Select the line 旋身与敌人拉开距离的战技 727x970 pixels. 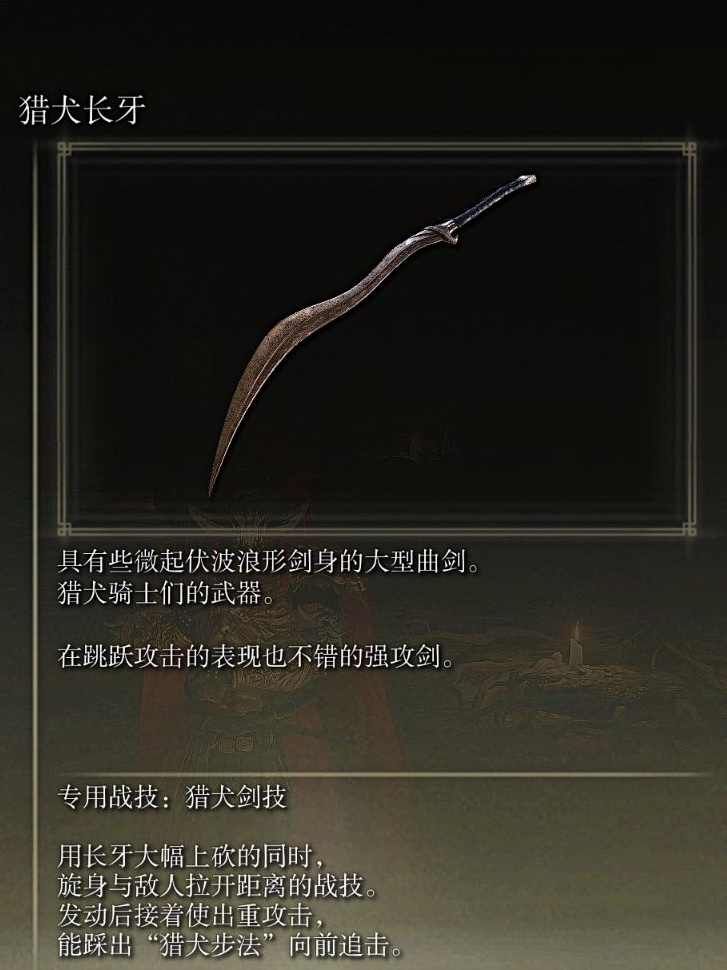pyautogui.click(x=217, y=886)
